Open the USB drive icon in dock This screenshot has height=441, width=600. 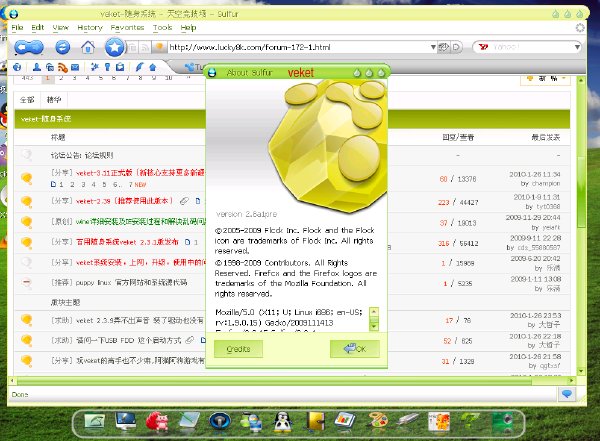tap(408, 421)
